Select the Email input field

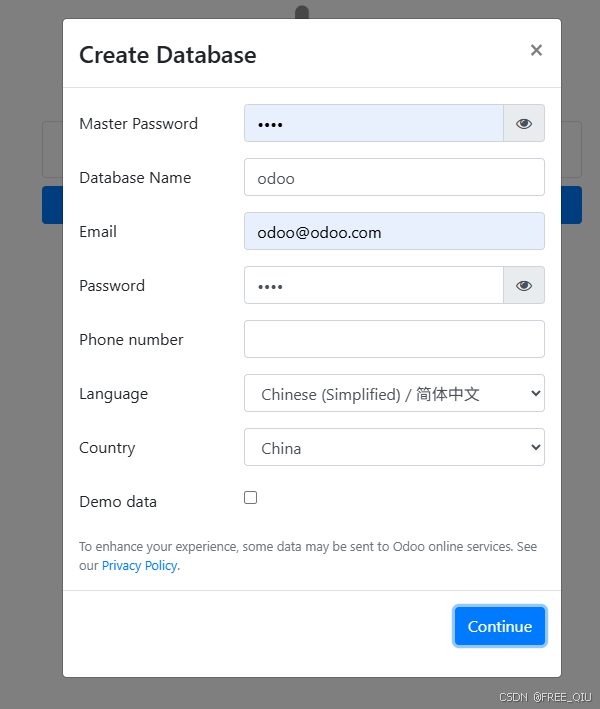[x=394, y=232]
